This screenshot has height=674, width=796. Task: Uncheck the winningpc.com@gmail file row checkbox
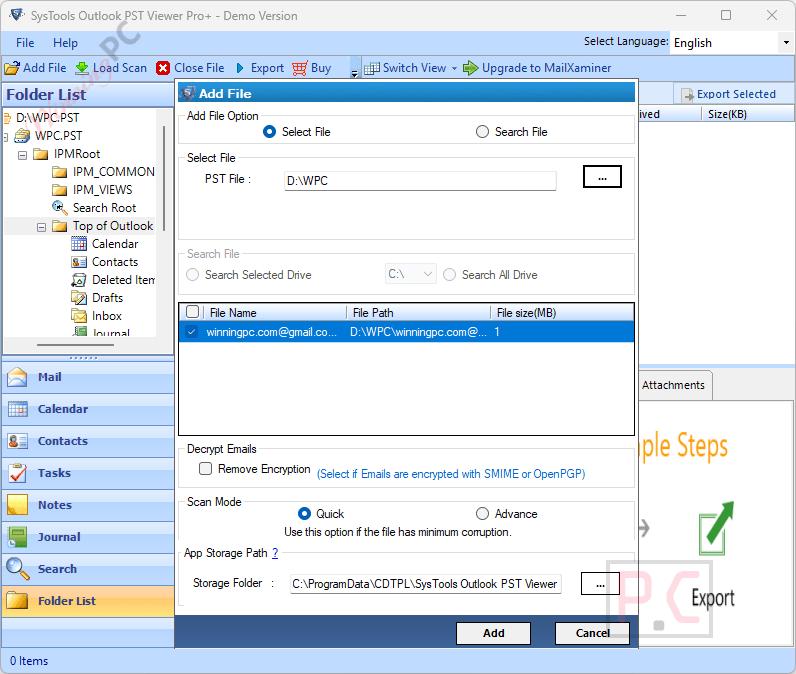pyautogui.click(x=191, y=332)
